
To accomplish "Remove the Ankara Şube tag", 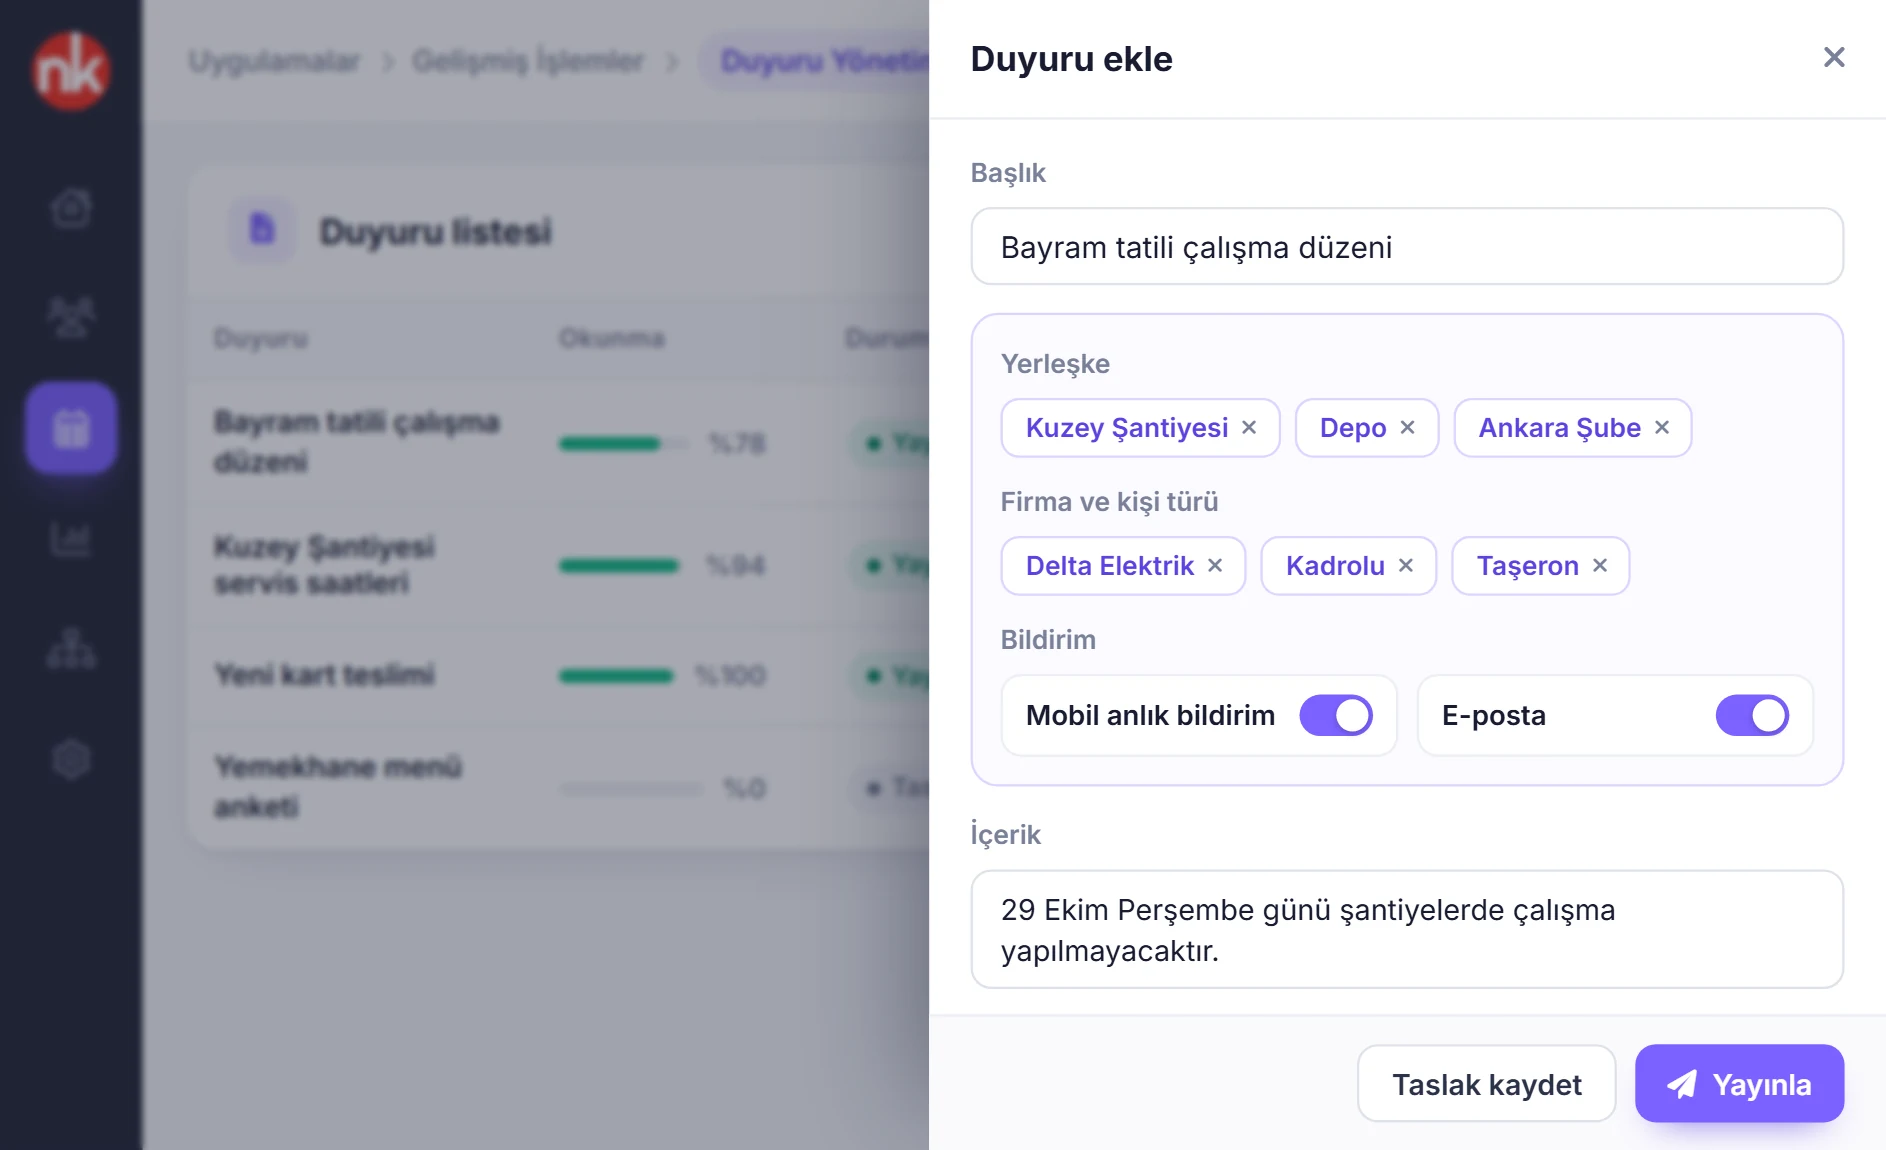I will point(1662,427).
